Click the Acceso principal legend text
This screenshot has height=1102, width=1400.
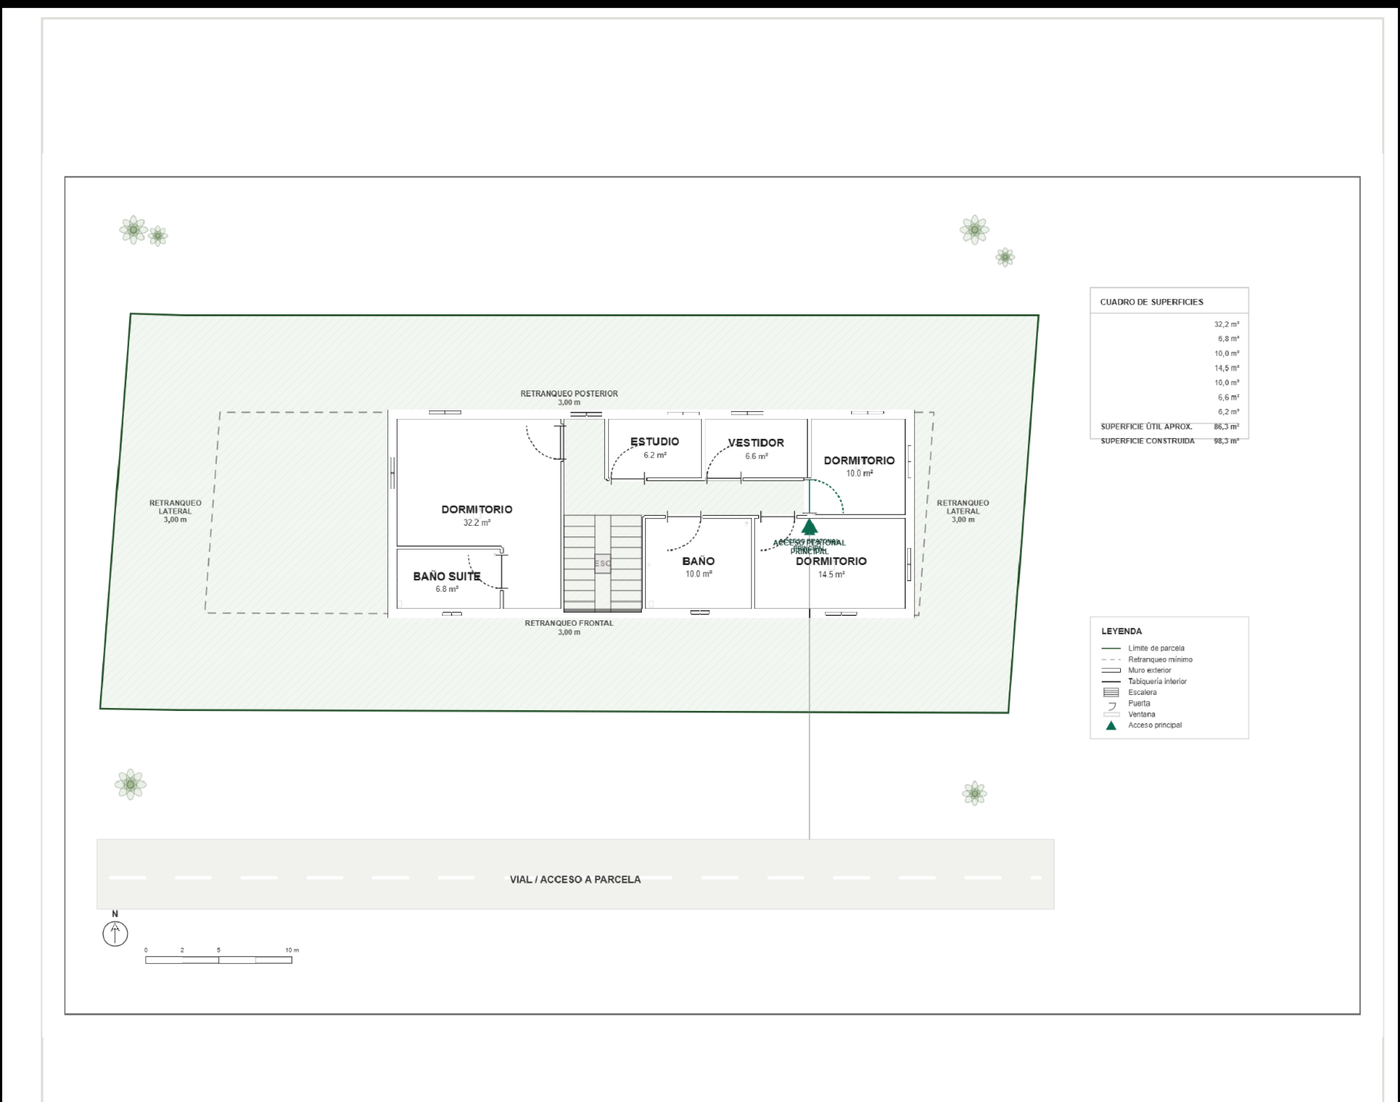coord(1155,725)
